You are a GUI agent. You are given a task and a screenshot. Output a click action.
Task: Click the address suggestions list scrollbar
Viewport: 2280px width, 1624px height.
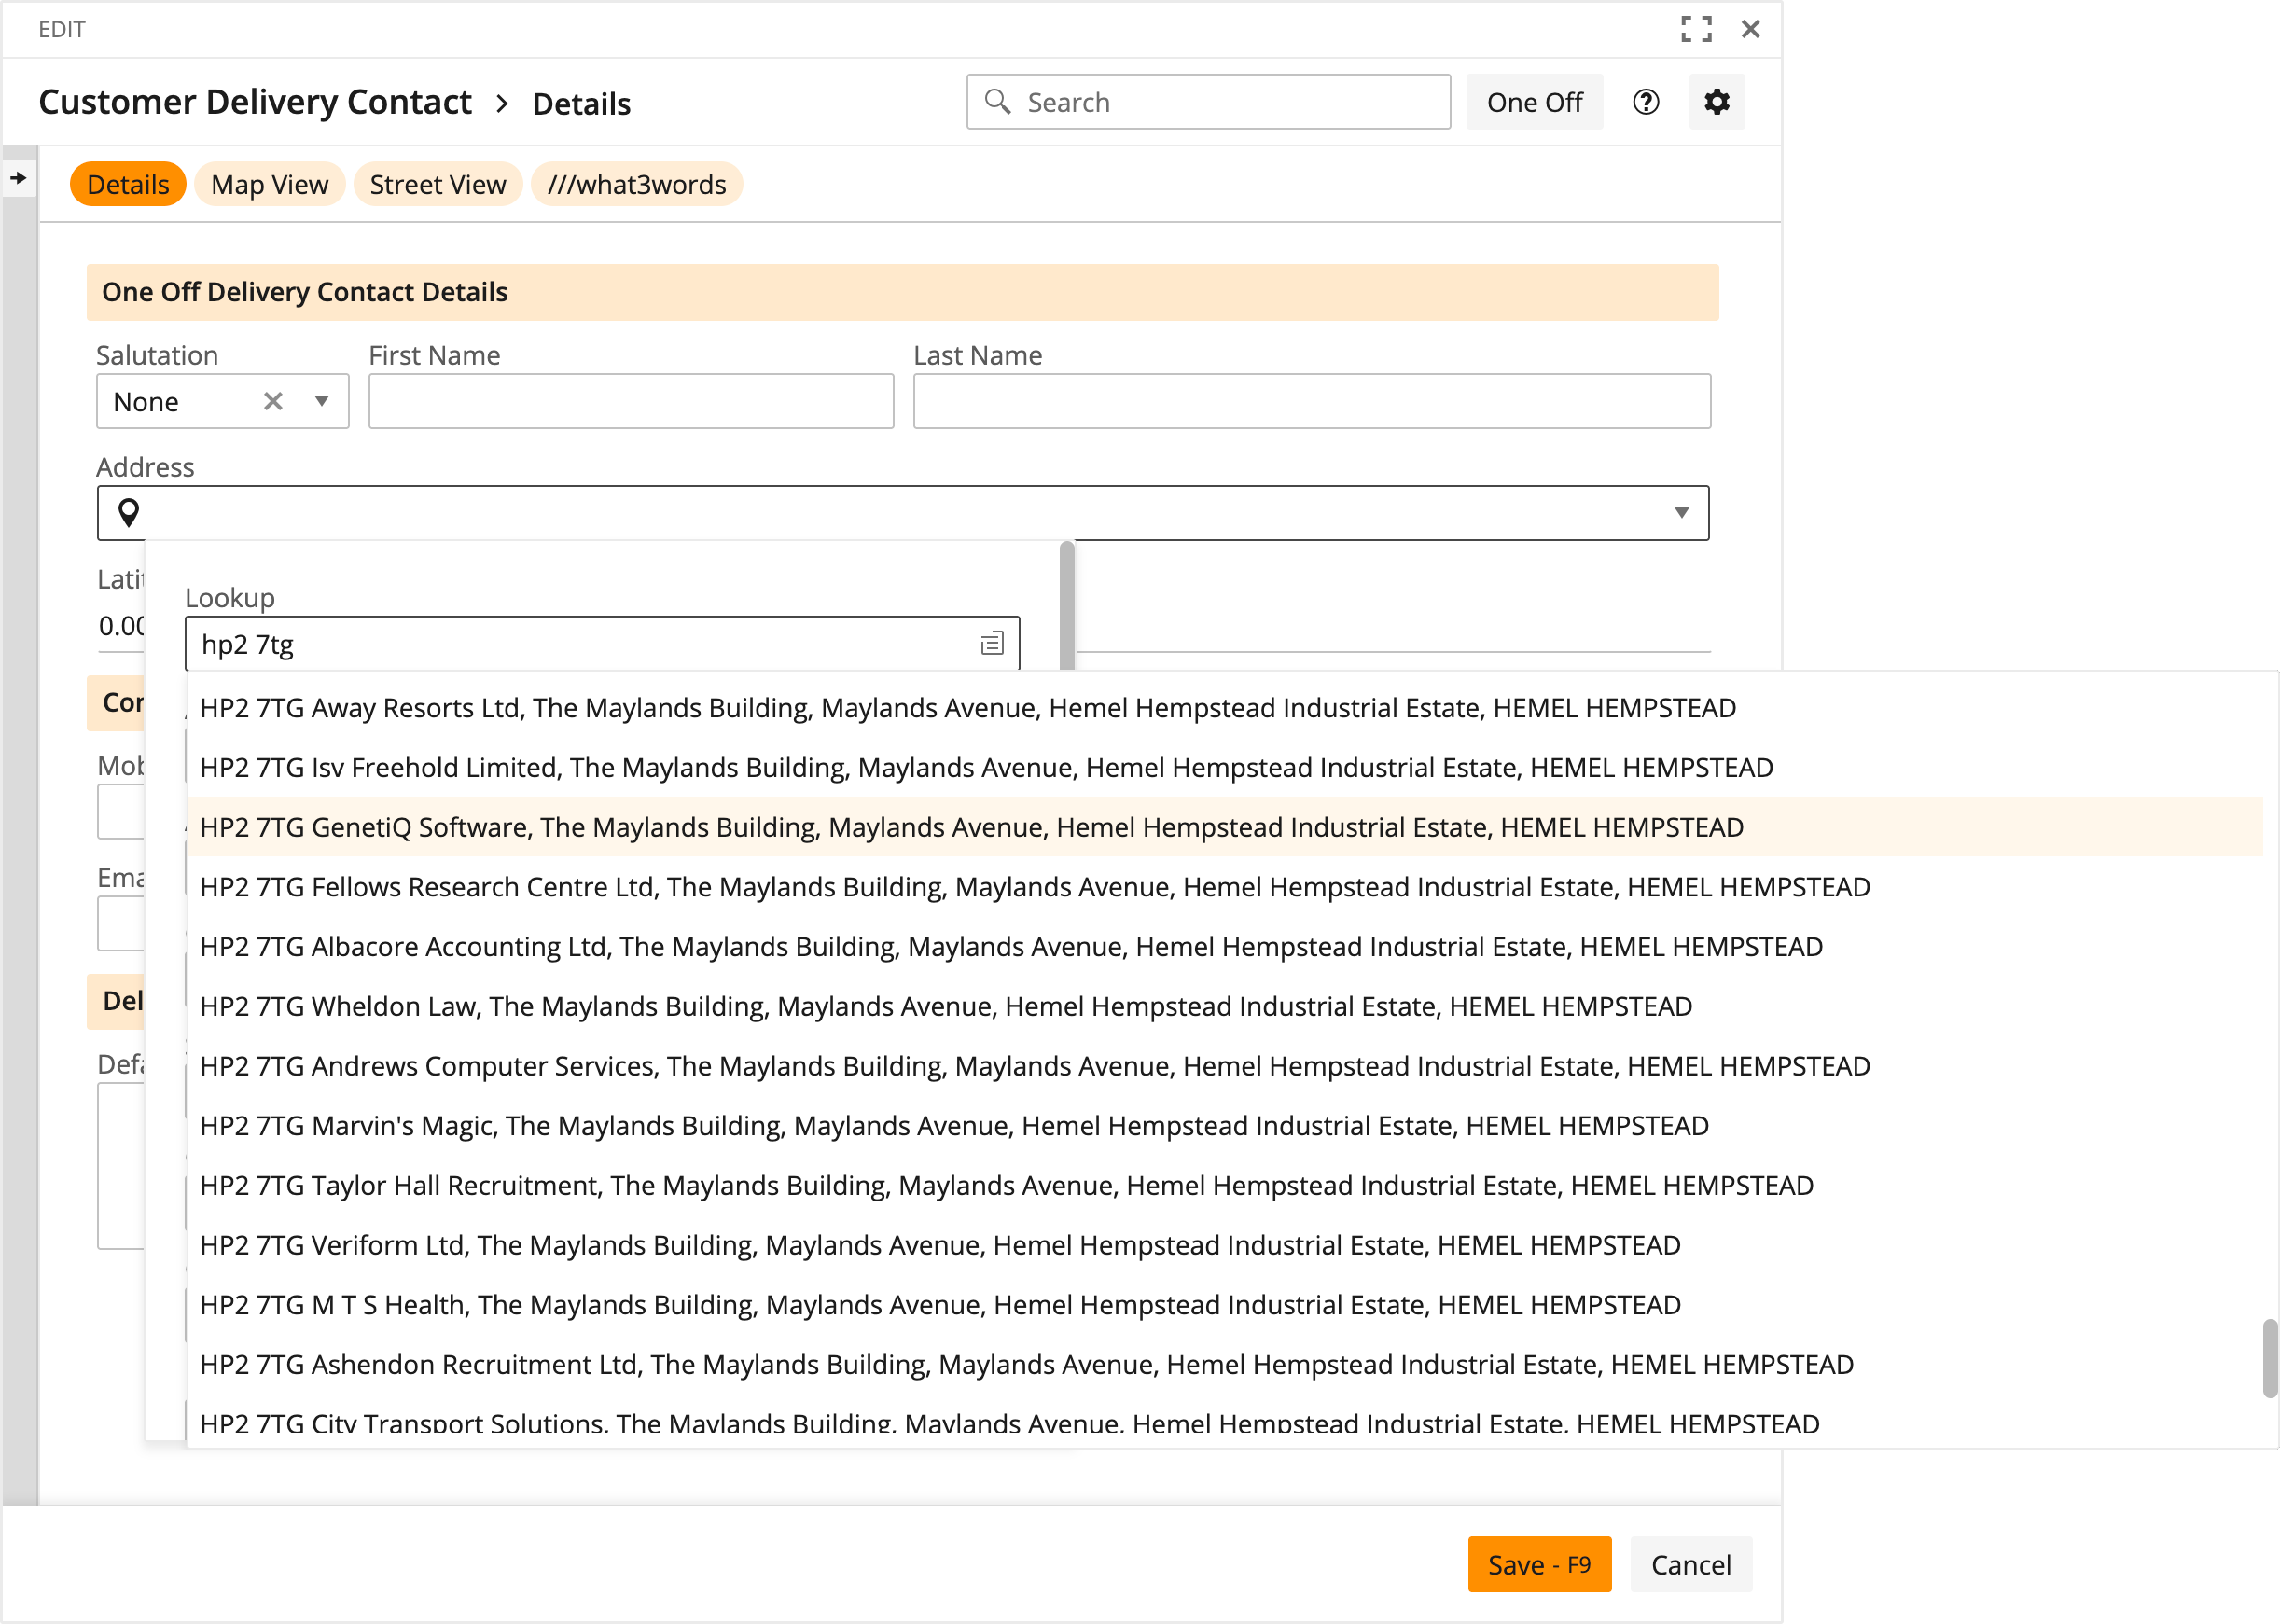click(x=2269, y=1357)
